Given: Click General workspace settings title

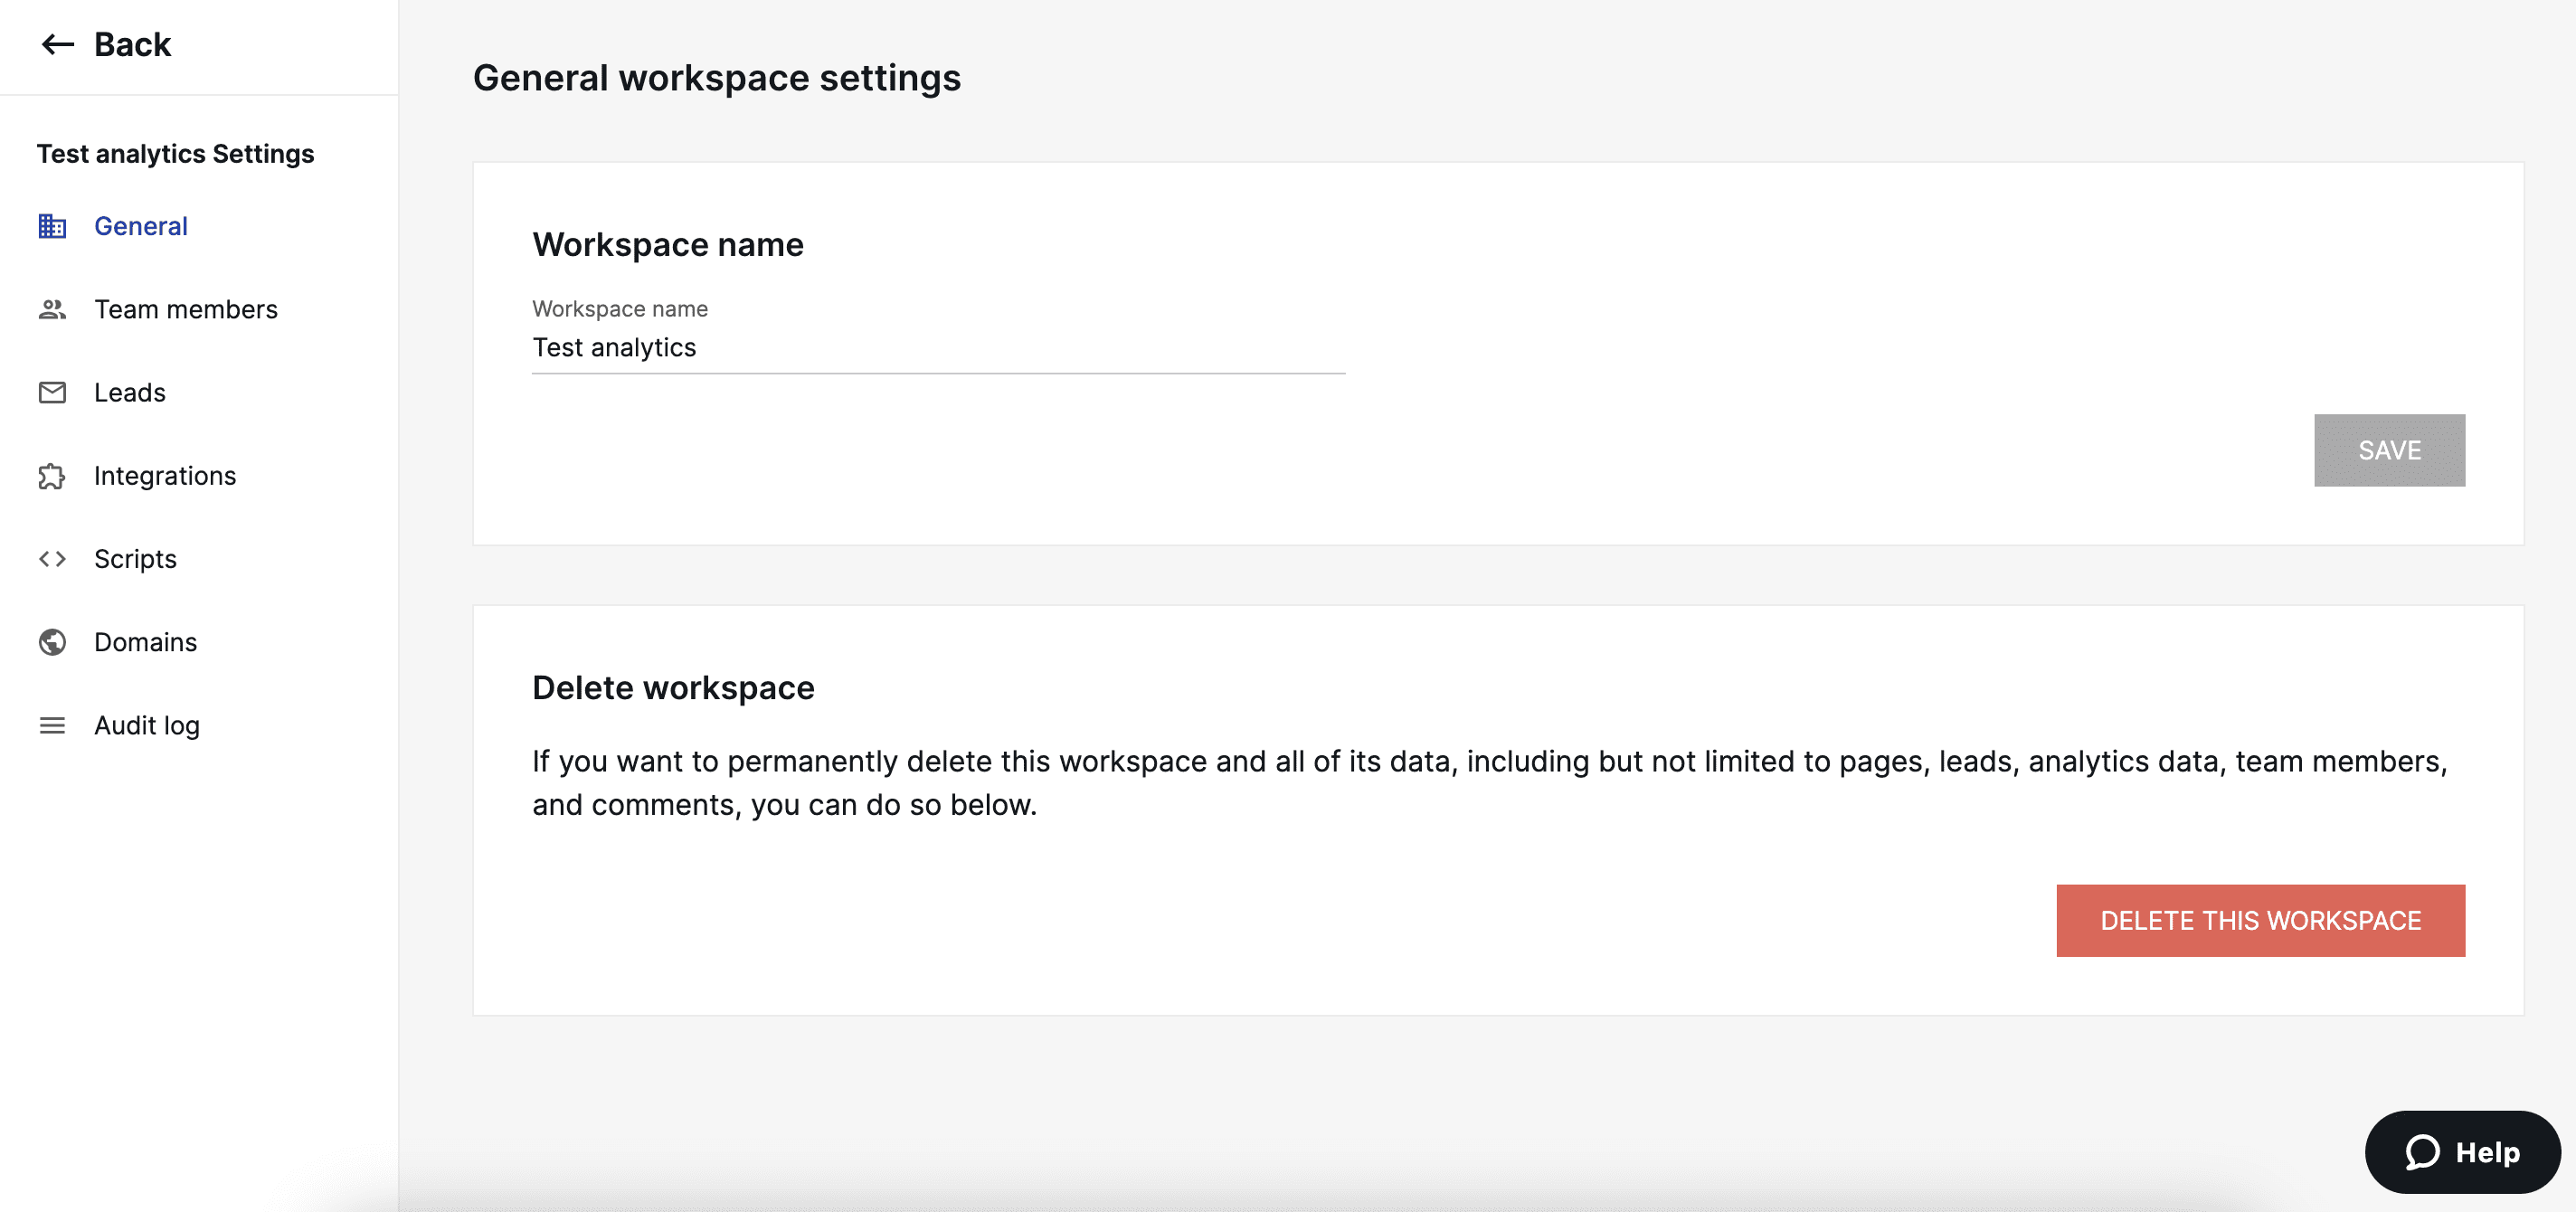Looking at the screenshot, I should (717, 77).
